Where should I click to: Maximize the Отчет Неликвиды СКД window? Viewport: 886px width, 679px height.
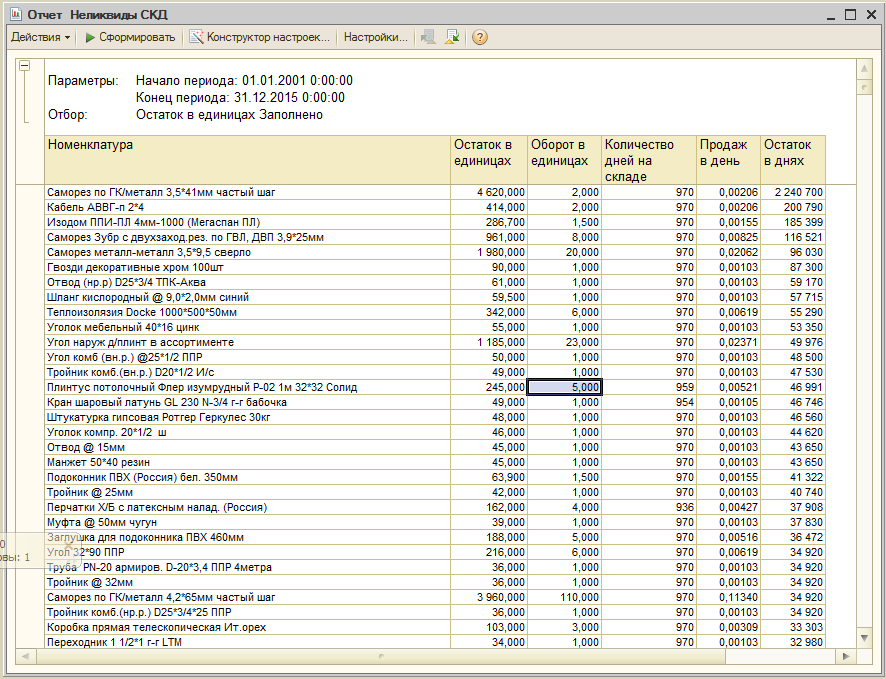tap(850, 15)
